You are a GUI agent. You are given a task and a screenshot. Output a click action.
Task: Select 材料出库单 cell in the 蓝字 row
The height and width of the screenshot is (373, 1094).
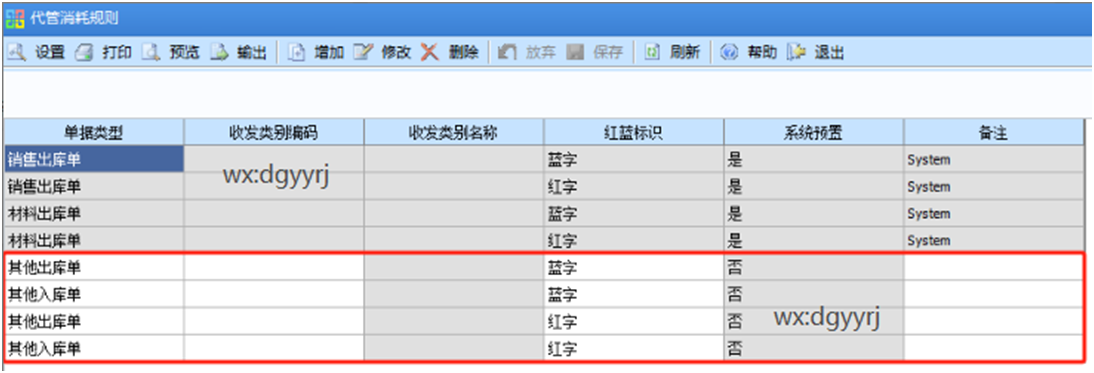(x=93, y=213)
